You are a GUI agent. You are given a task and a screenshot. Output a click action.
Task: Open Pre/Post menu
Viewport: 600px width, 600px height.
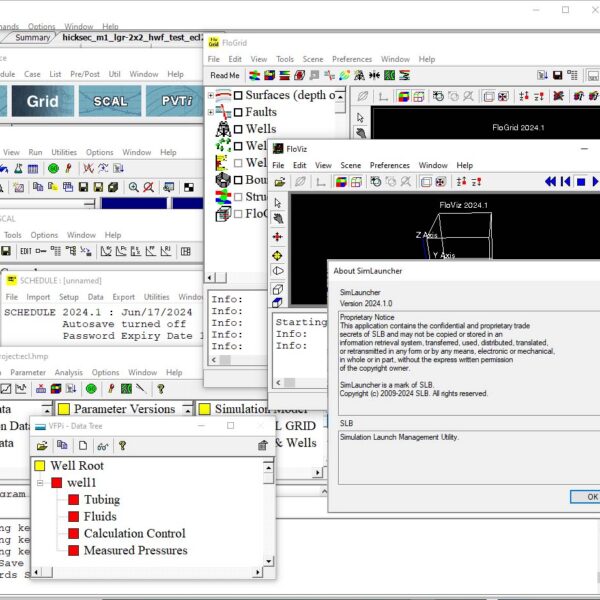point(85,74)
